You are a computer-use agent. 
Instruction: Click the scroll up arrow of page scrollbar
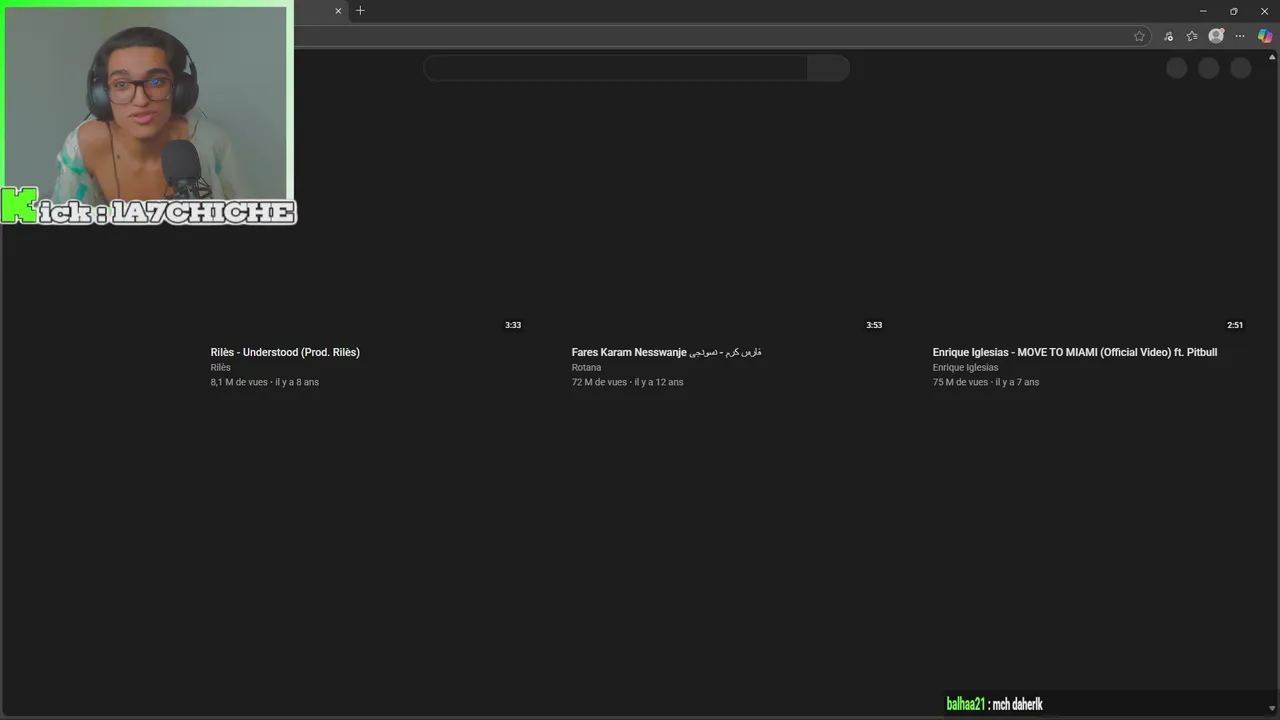[1274, 55]
